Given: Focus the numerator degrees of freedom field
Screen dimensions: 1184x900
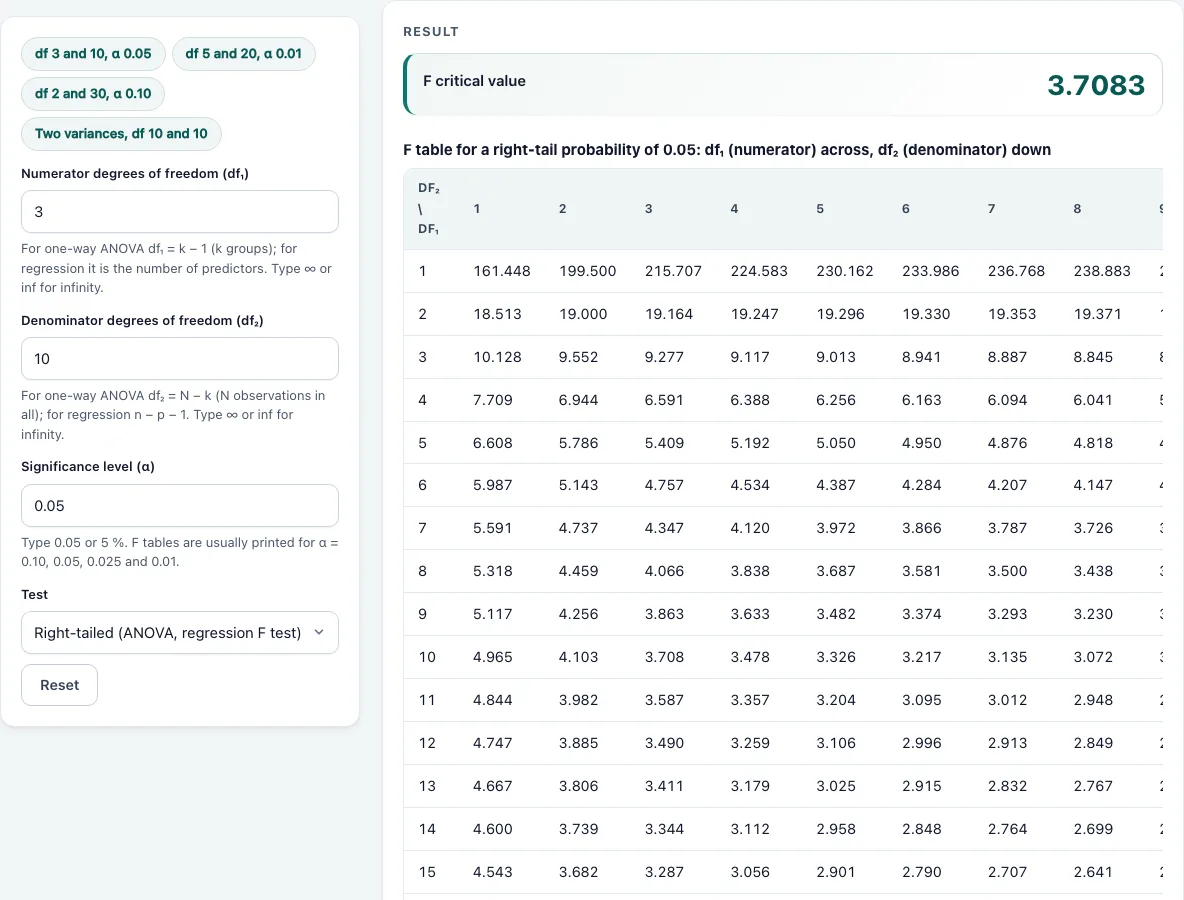Looking at the screenshot, I should [x=180, y=211].
